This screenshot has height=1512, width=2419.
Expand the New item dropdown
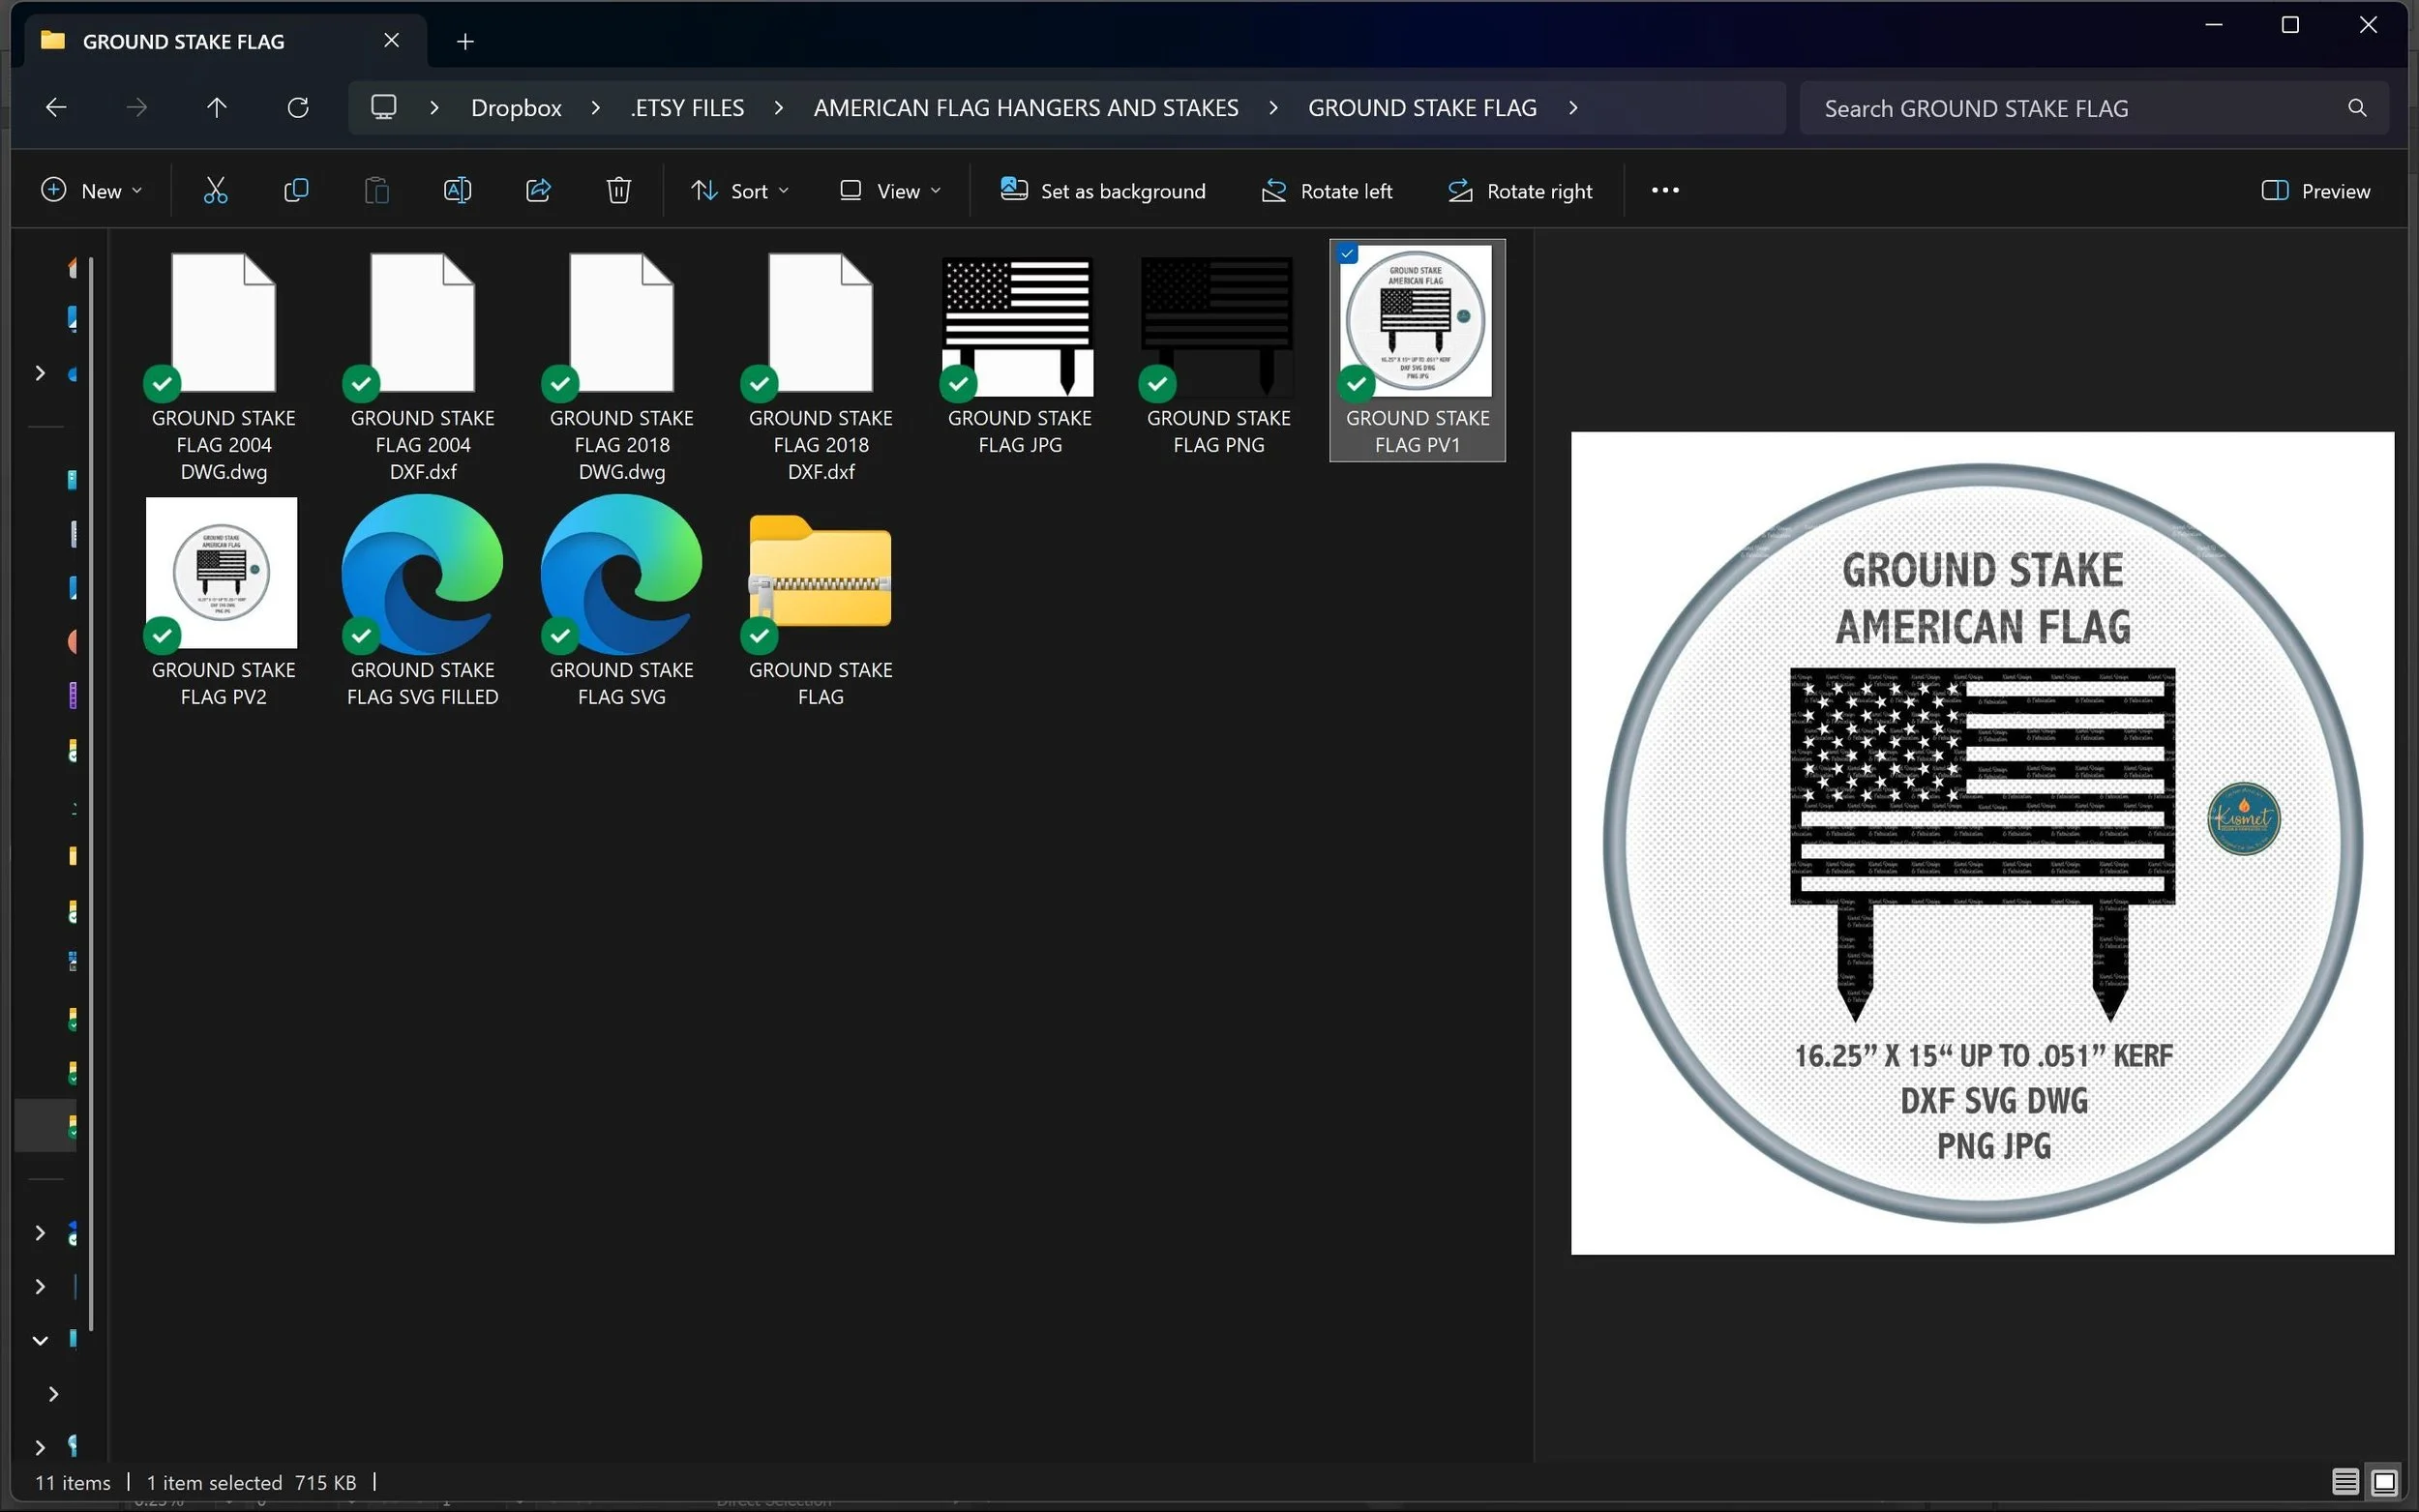click(91, 190)
